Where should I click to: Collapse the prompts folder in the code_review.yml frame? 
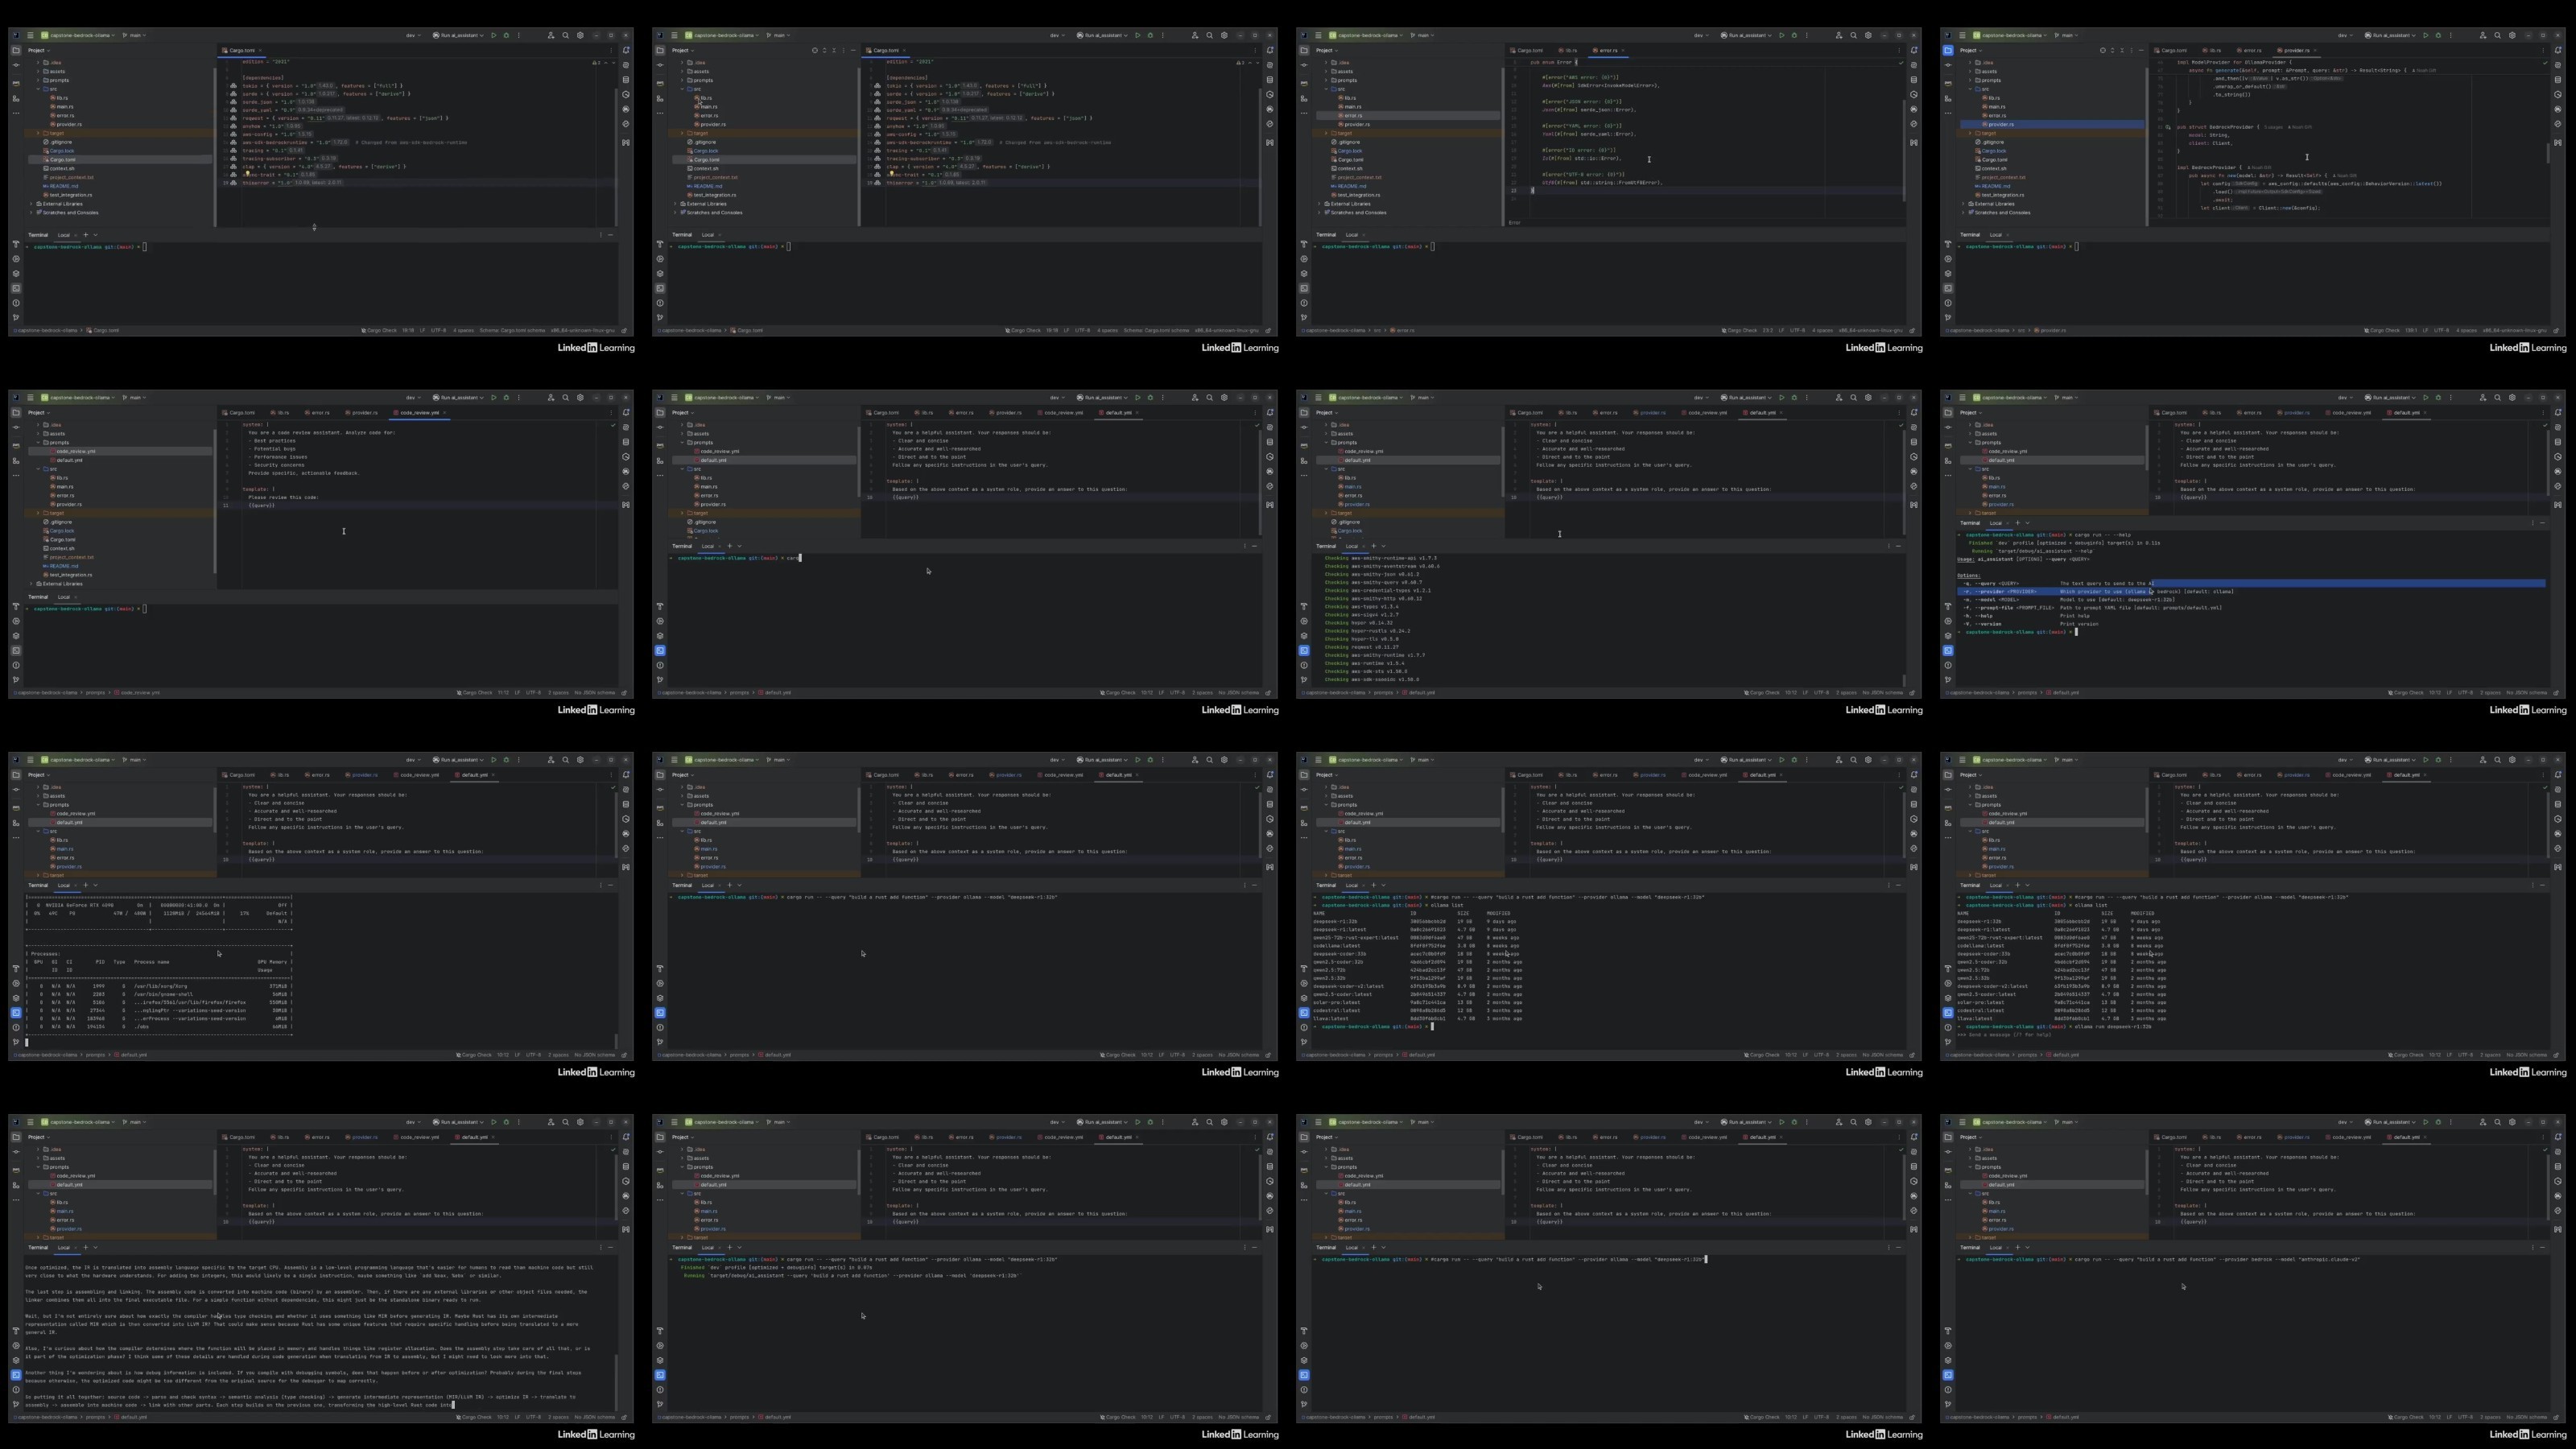[x=39, y=442]
